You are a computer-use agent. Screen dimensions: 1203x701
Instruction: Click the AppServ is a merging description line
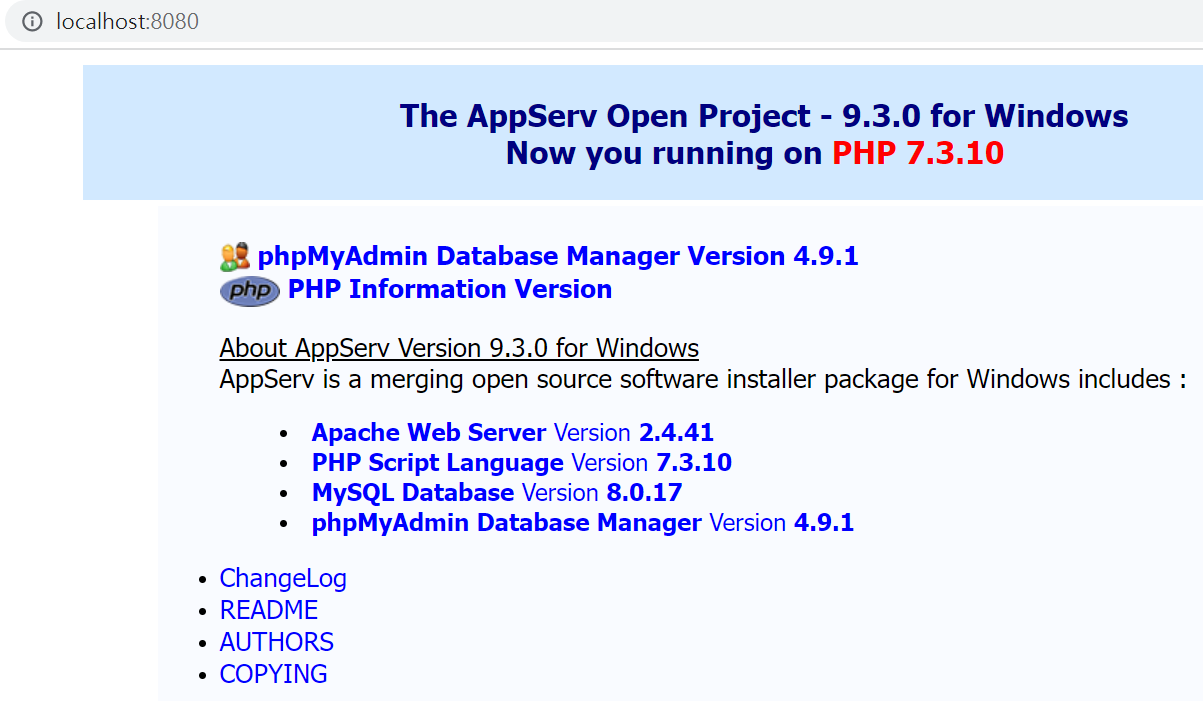703,380
